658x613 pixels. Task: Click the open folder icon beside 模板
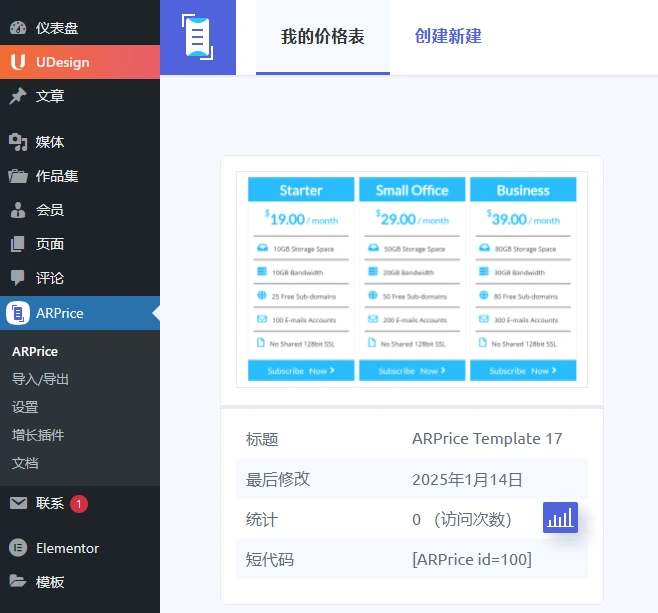click(x=18, y=581)
